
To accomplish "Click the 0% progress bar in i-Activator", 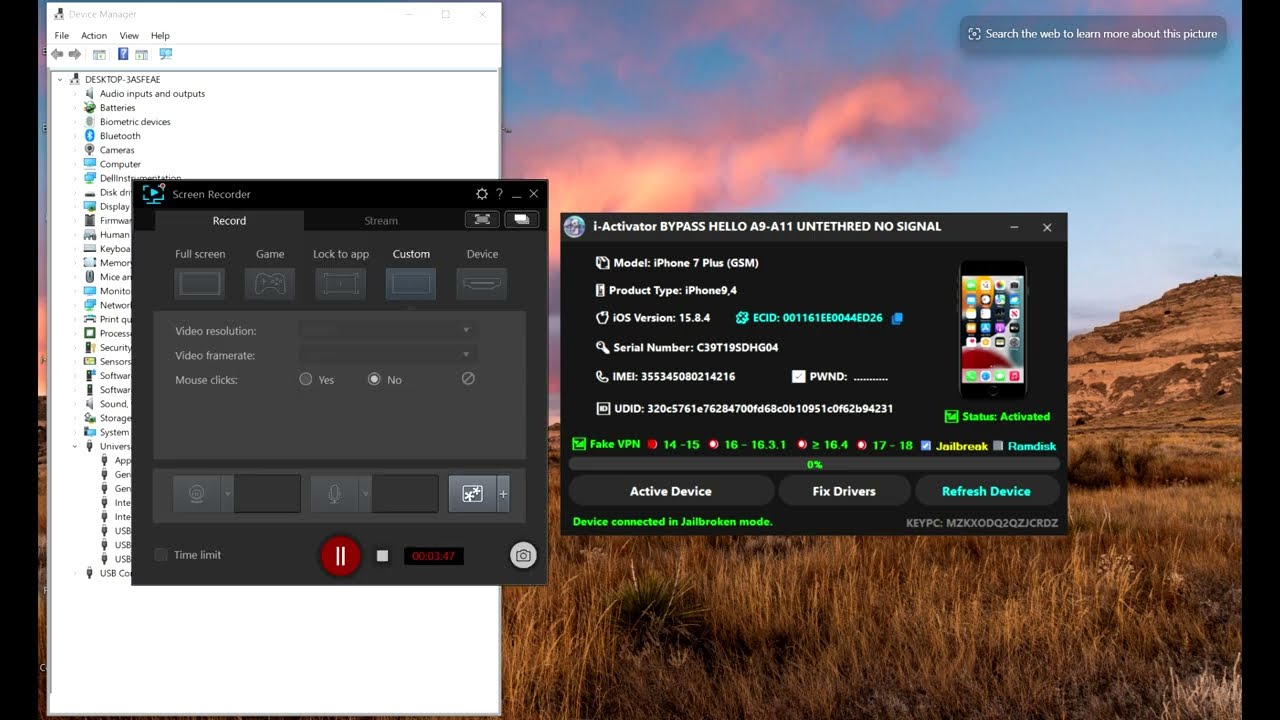I will tap(814, 464).
